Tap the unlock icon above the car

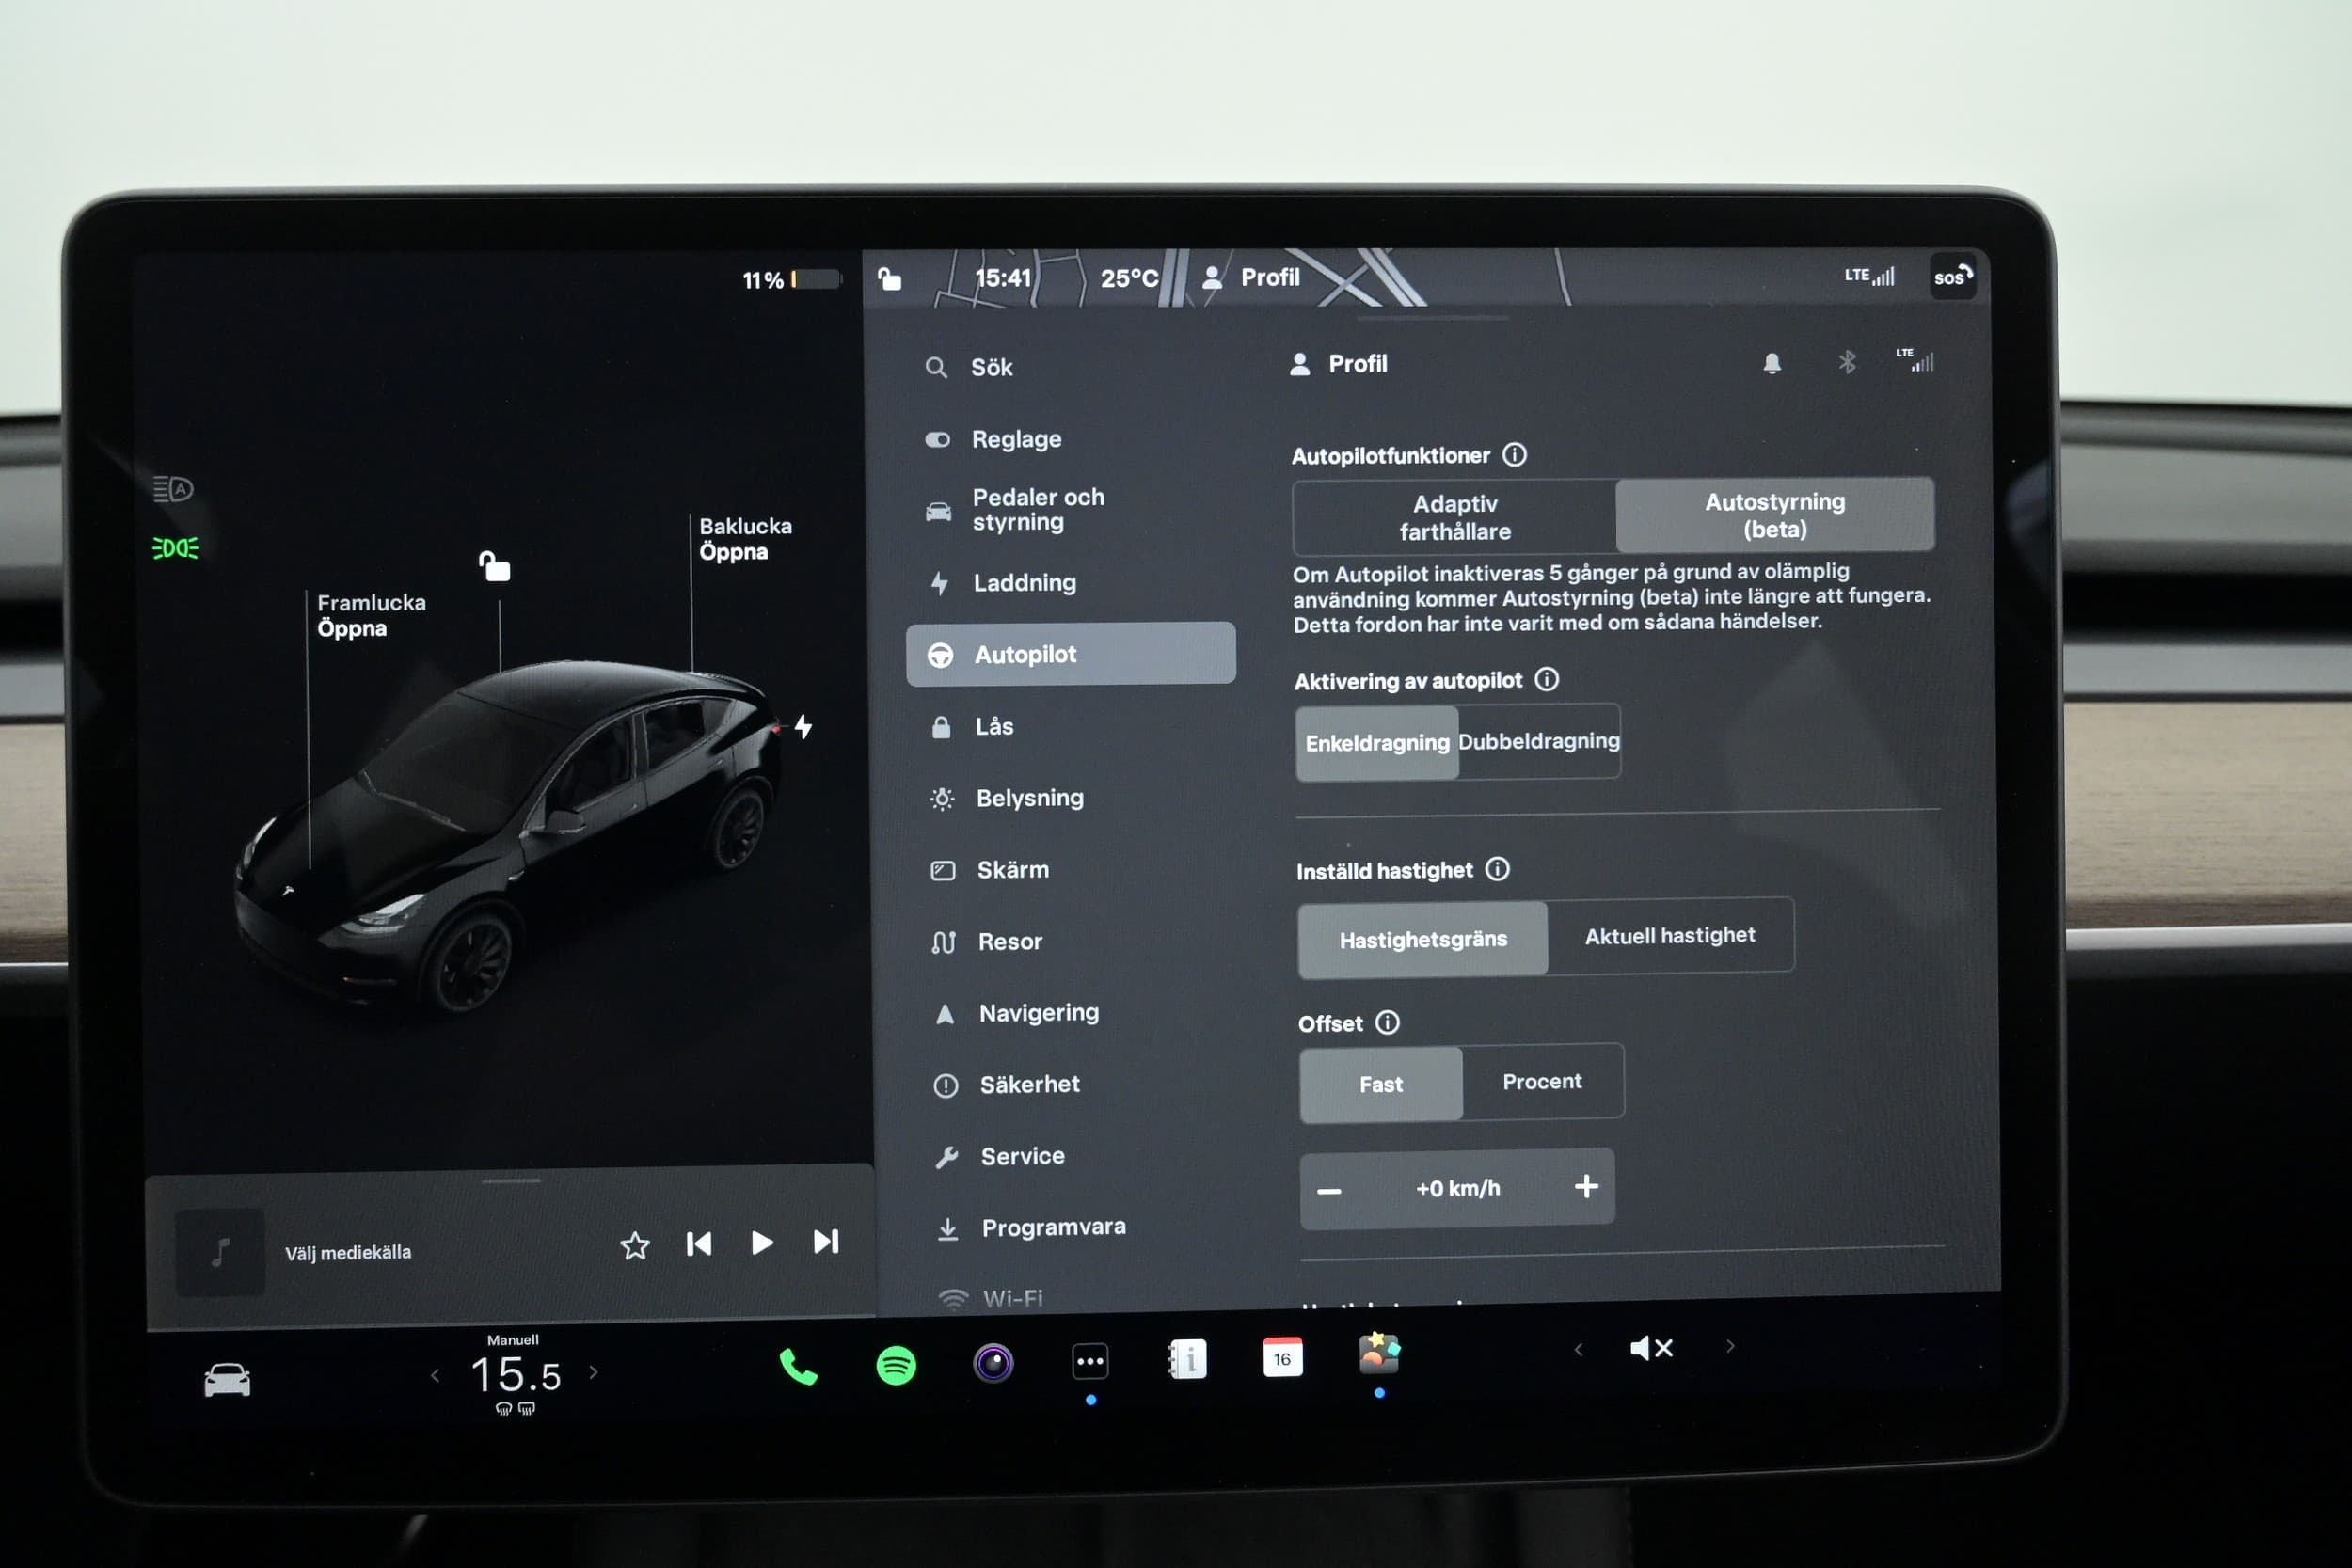pos(494,566)
